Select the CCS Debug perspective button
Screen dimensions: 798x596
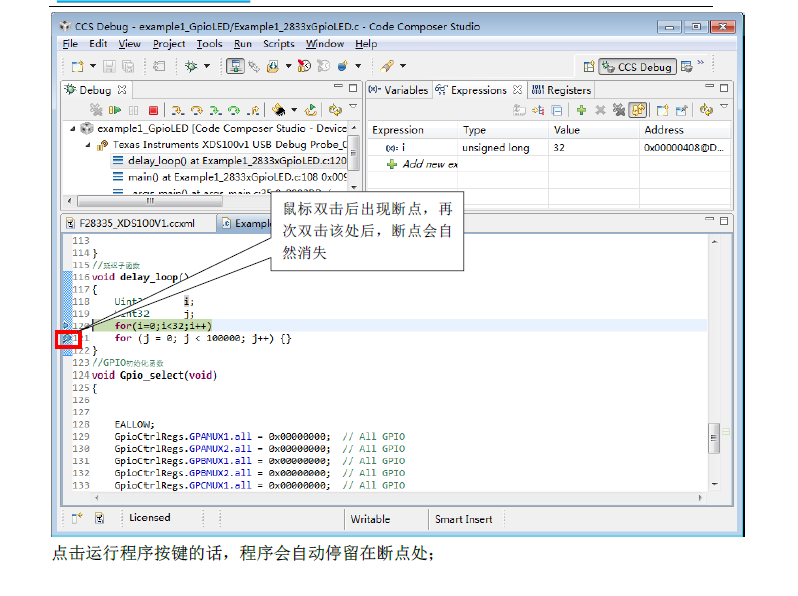coord(637,67)
